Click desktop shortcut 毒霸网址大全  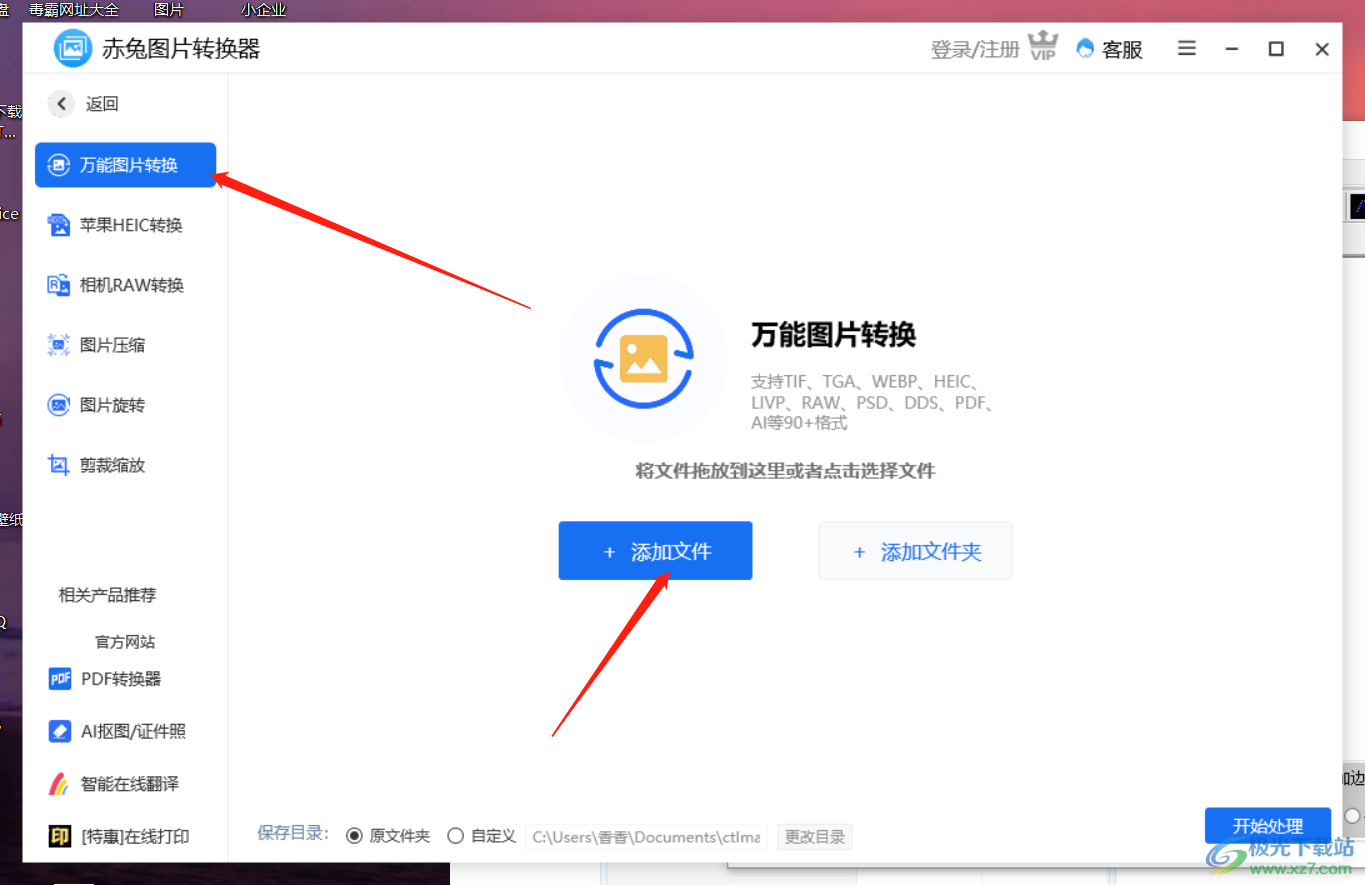[74, 10]
